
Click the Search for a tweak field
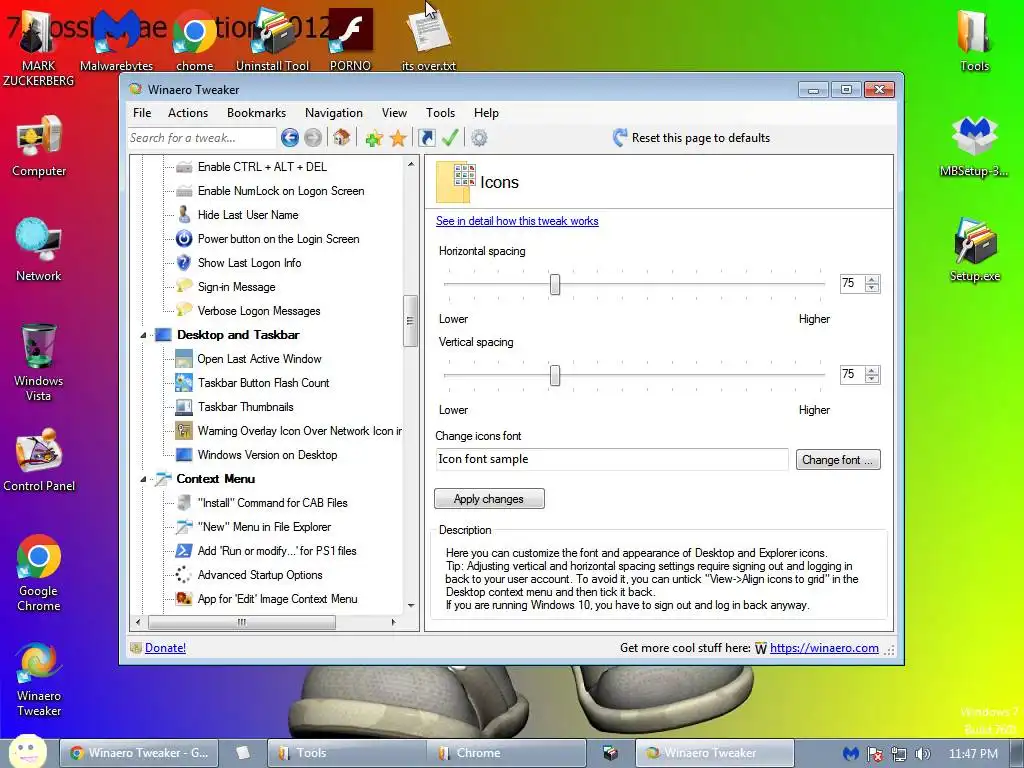(x=202, y=138)
